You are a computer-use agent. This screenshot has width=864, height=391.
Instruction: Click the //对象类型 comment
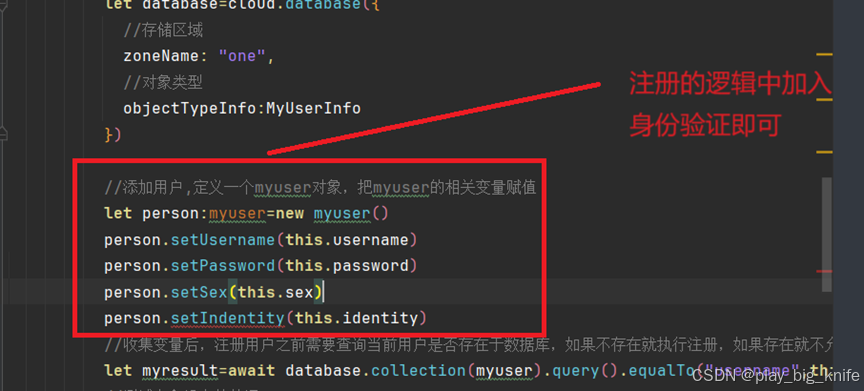163,83
